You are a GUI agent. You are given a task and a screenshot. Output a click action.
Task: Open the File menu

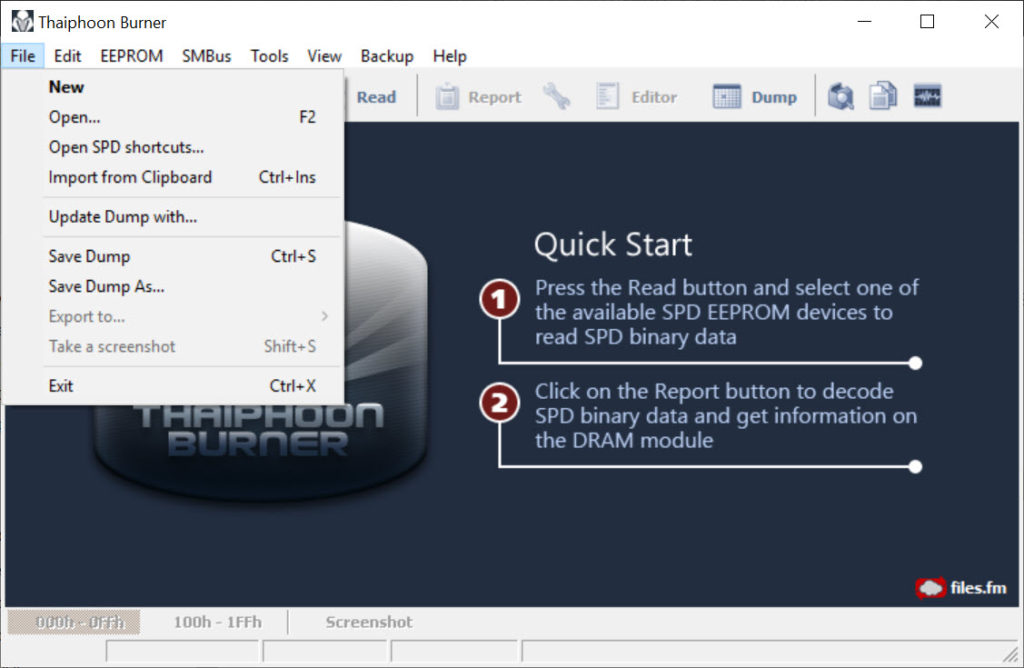point(23,56)
